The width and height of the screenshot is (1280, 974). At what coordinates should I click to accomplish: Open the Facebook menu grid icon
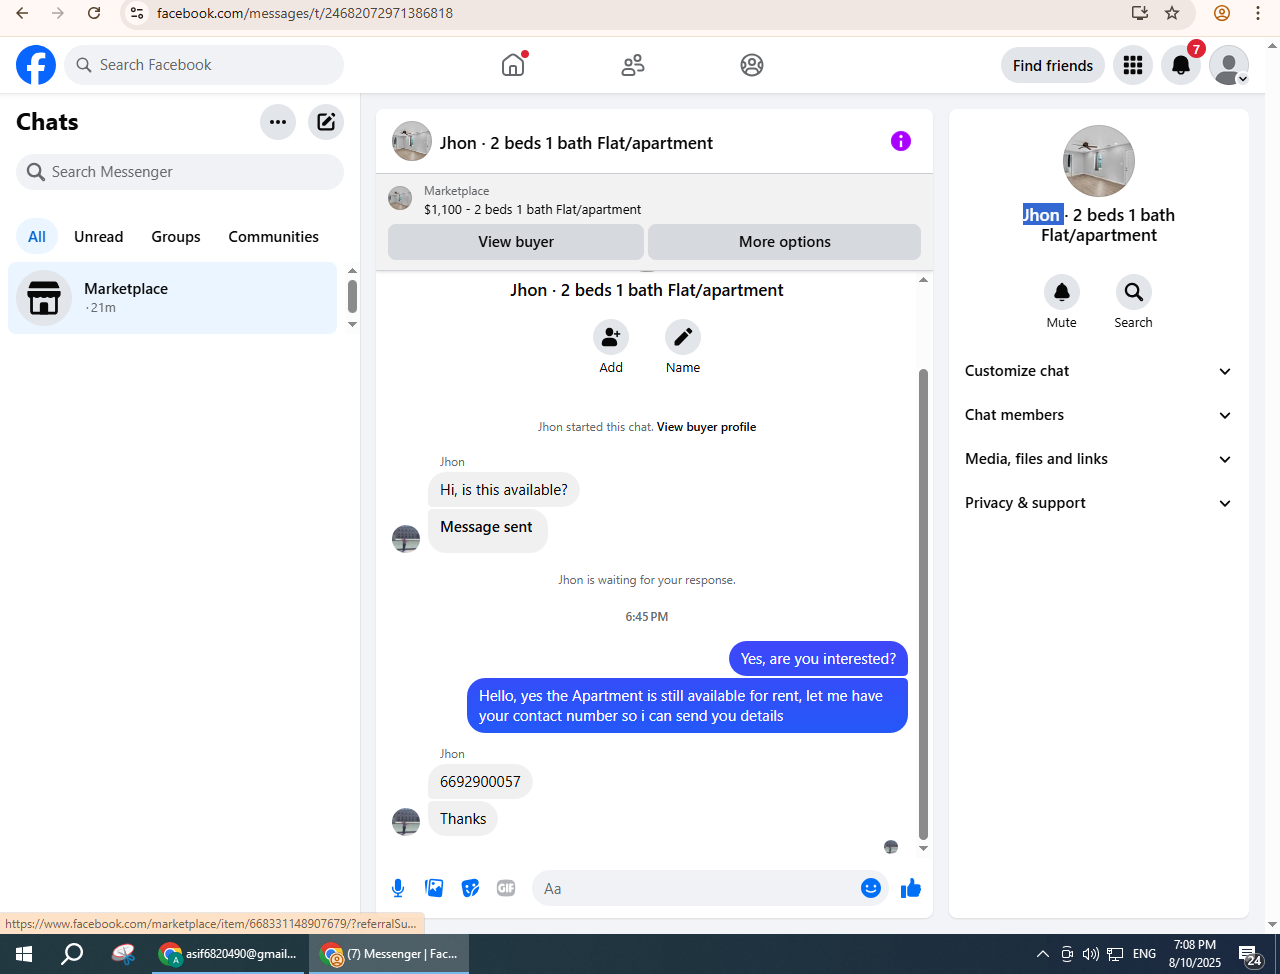[1133, 65]
